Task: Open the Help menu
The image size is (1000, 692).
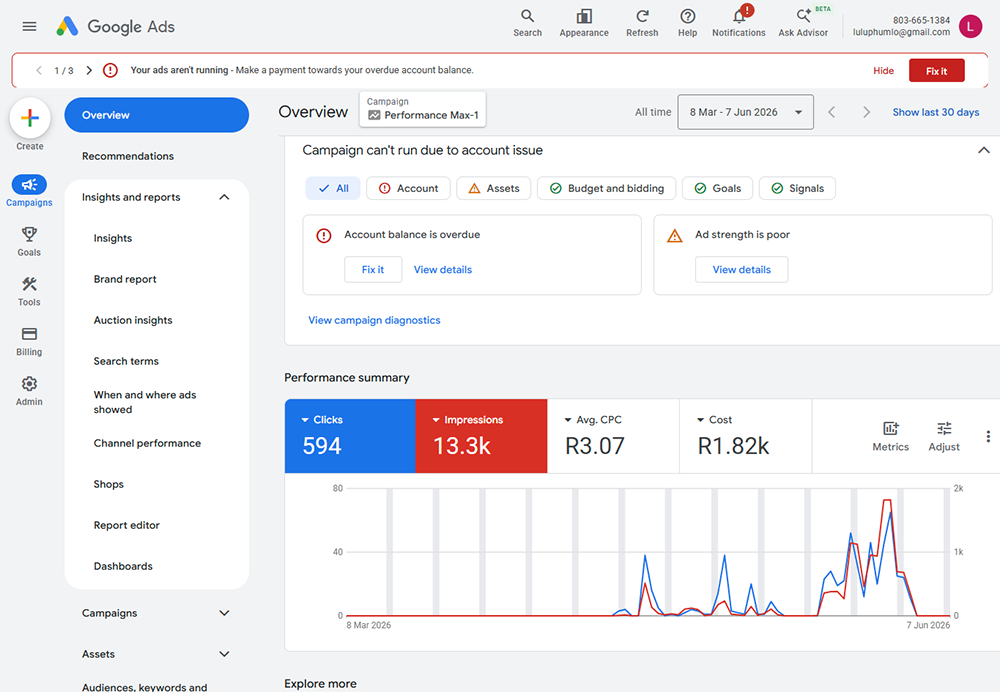Action: [x=687, y=24]
